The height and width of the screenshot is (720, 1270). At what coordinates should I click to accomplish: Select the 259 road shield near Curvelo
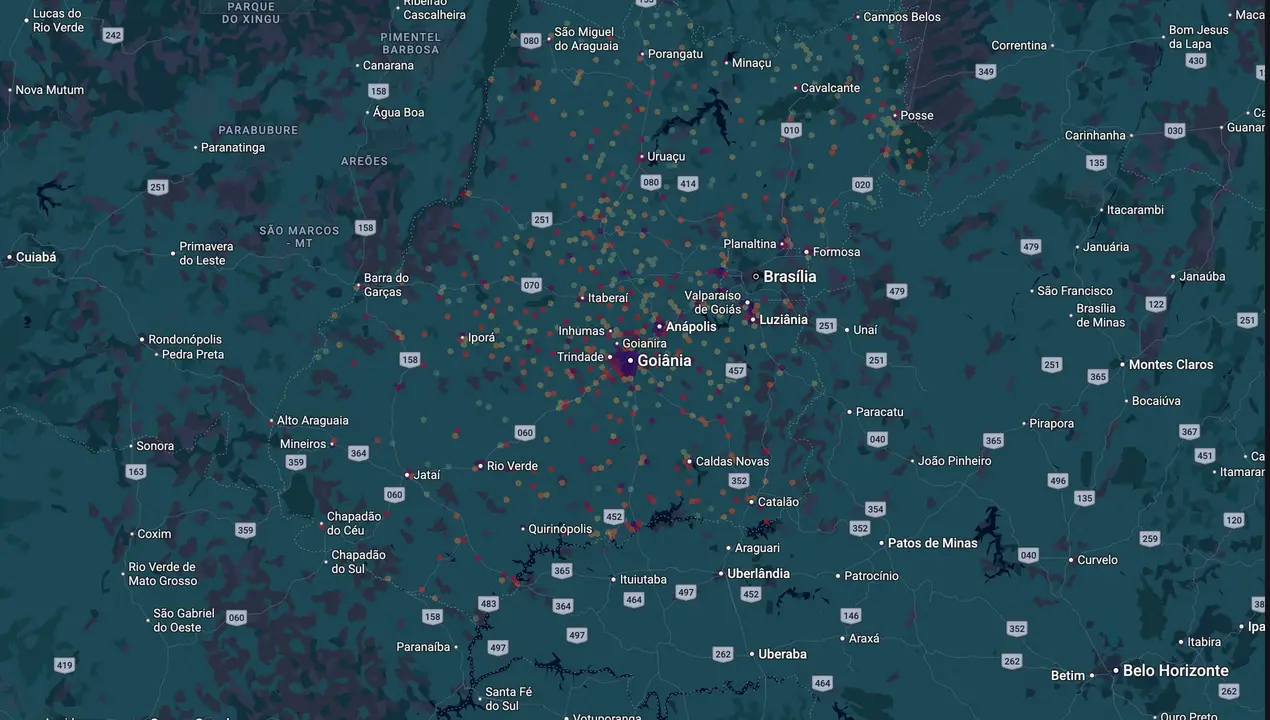click(x=1150, y=539)
